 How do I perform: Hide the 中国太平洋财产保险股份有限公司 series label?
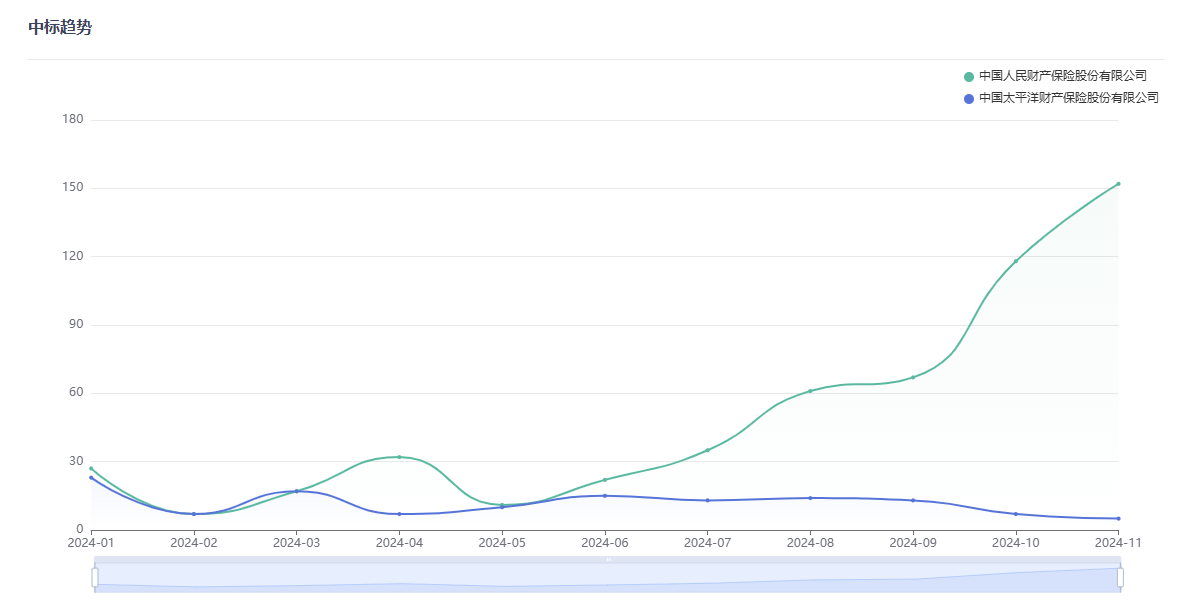coord(1068,98)
